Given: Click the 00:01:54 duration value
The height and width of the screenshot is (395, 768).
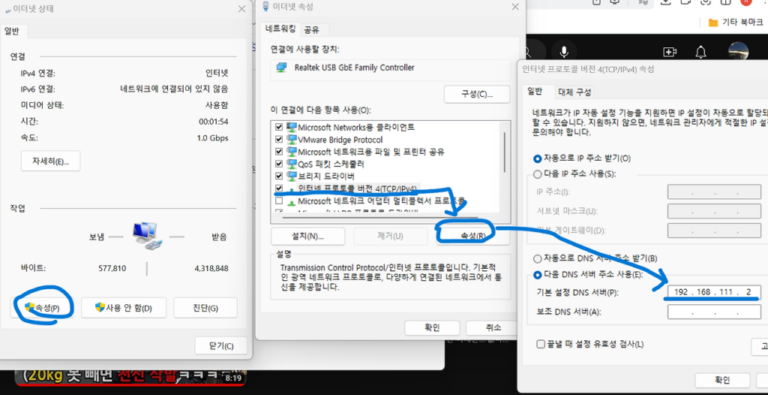Looking at the screenshot, I should tap(213, 122).
